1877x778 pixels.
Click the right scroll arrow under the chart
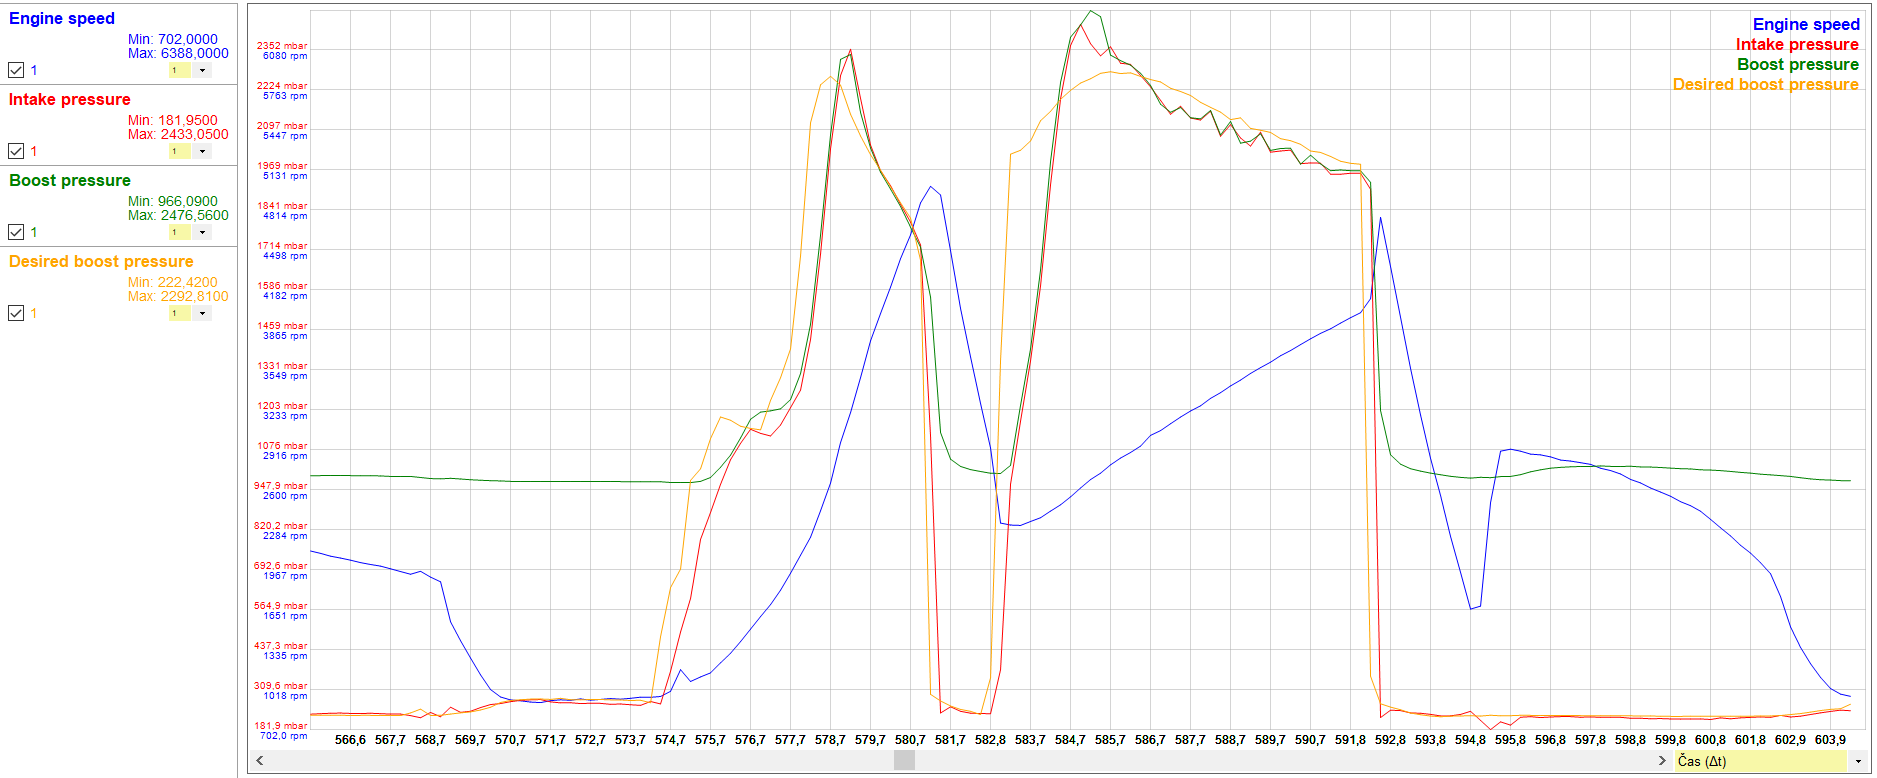(x=1662, y=761)
